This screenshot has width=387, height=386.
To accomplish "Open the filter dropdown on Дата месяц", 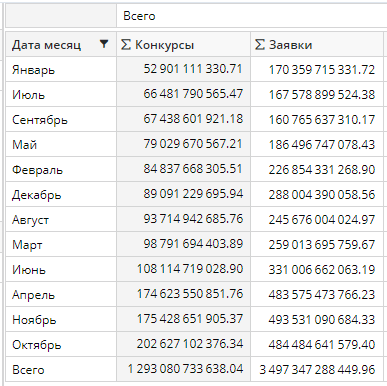I will click(x=104, y=44).
